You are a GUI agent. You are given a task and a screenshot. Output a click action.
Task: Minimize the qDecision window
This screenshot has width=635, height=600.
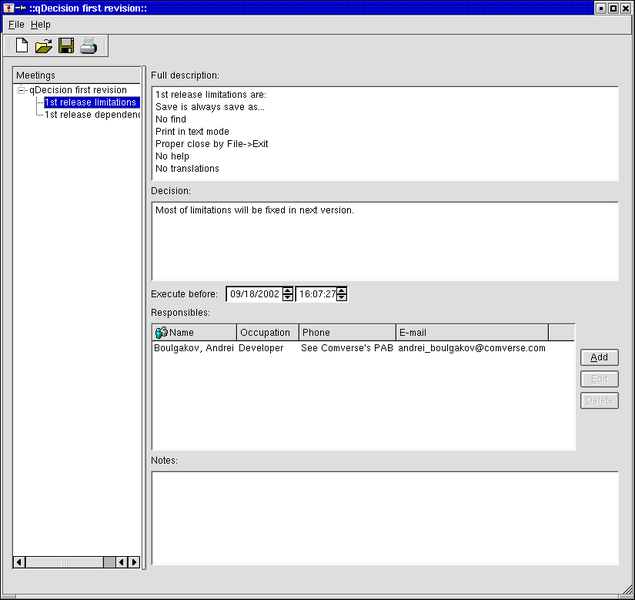click(x=601, y=8)
